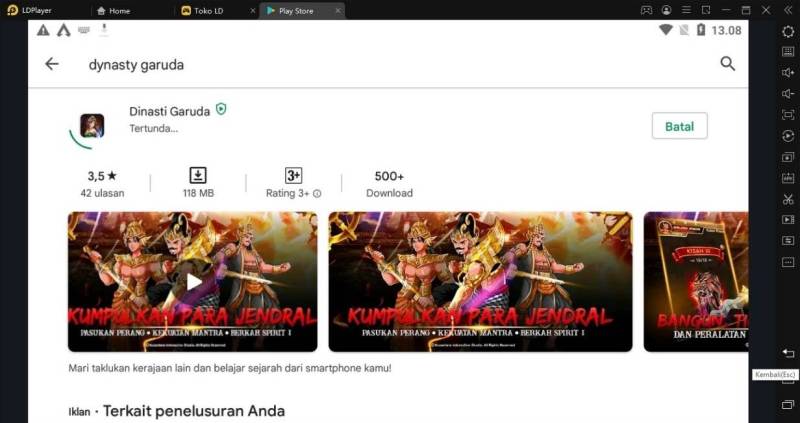Switch to the Home tab

click(114, 11)
